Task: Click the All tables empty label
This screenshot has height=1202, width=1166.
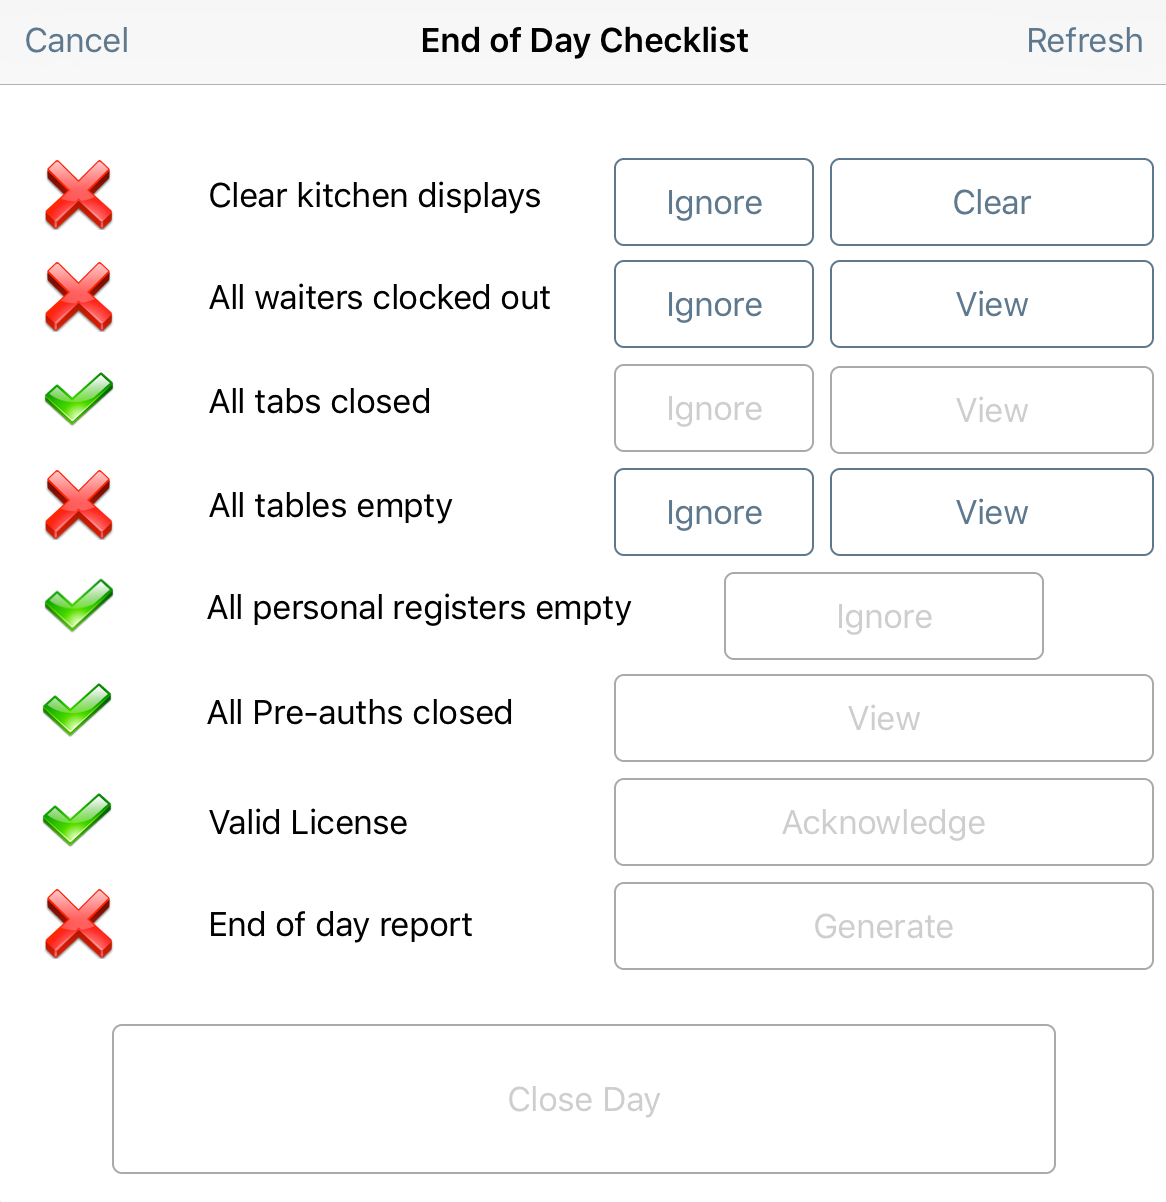Action: [330, 506]
